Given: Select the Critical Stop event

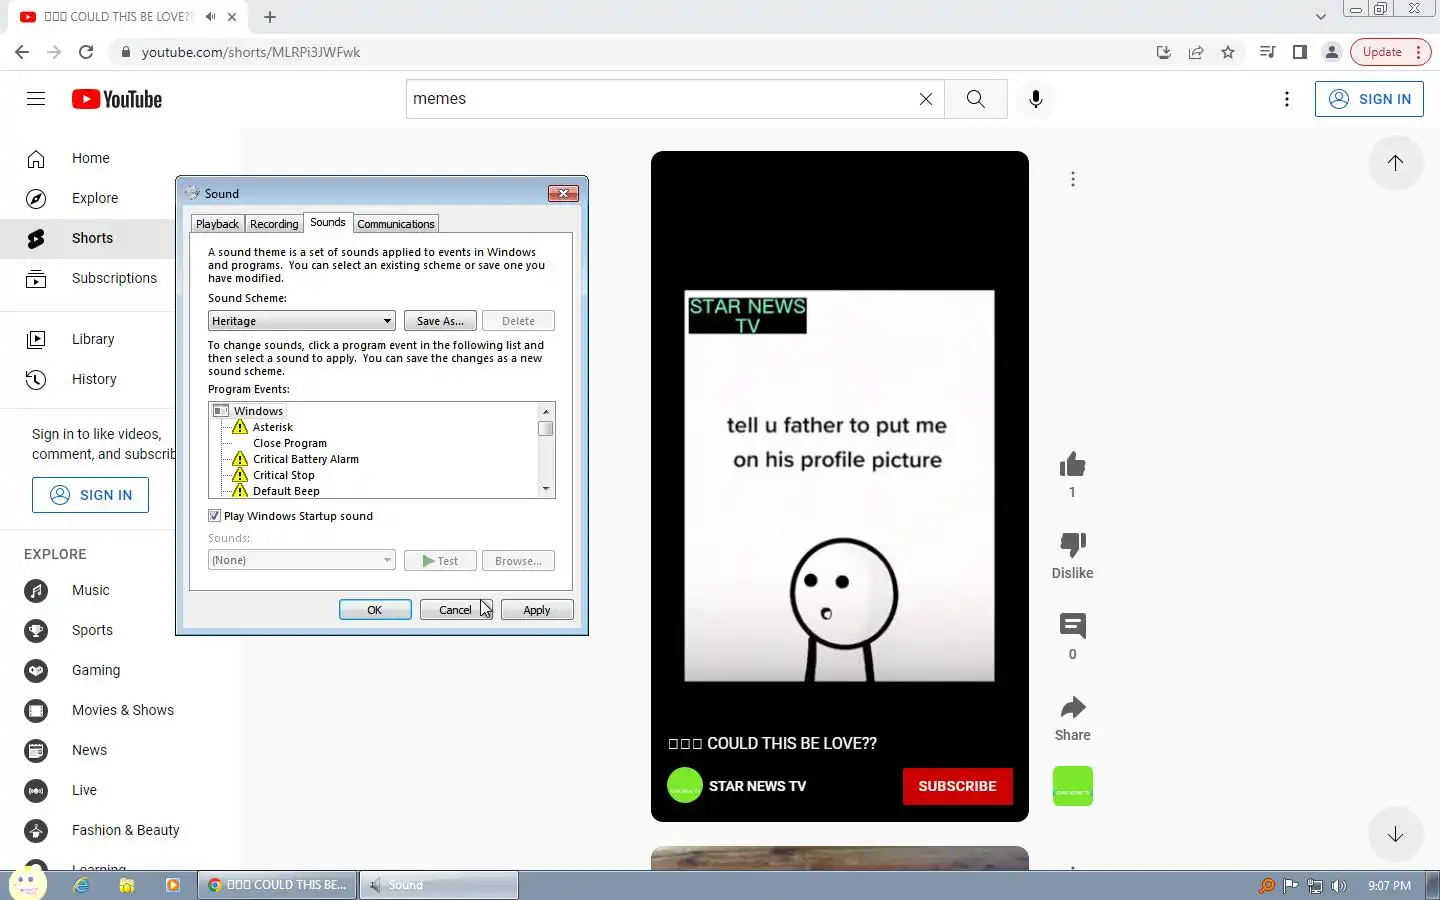Looking at the screenshot, I should coord(283,475).
